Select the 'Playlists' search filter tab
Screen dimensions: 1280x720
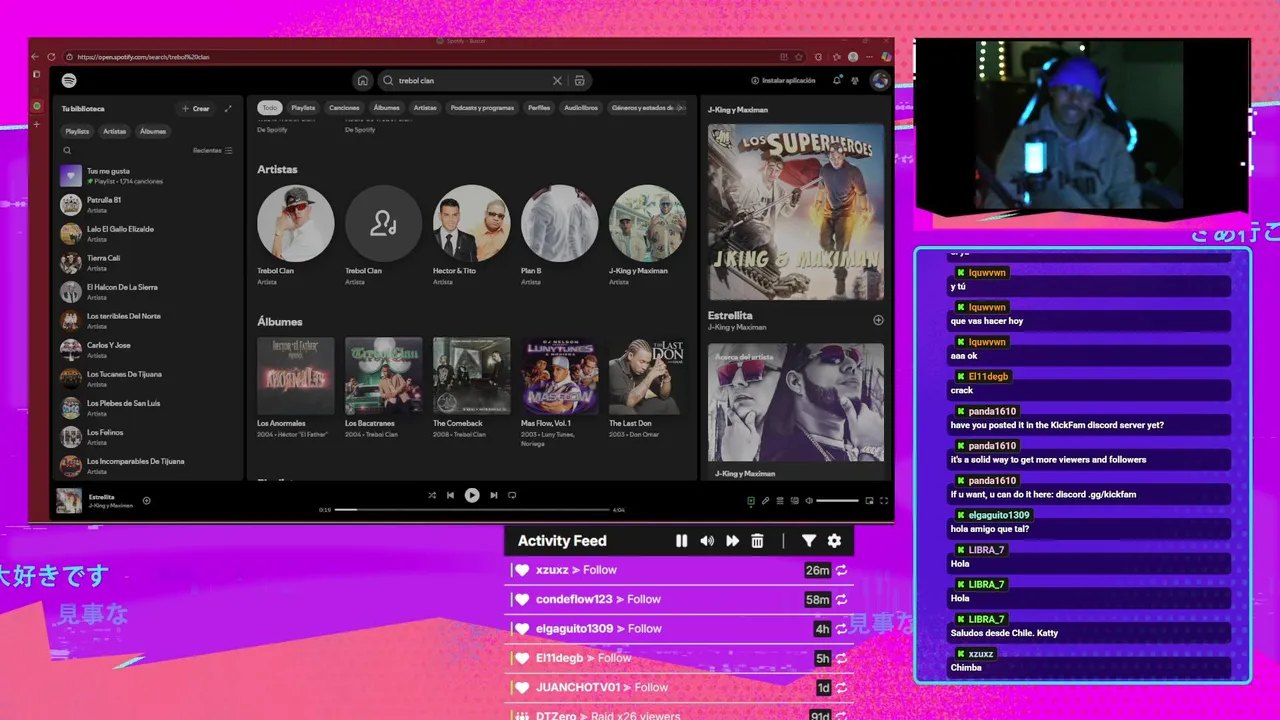click(x=303, y=107)
